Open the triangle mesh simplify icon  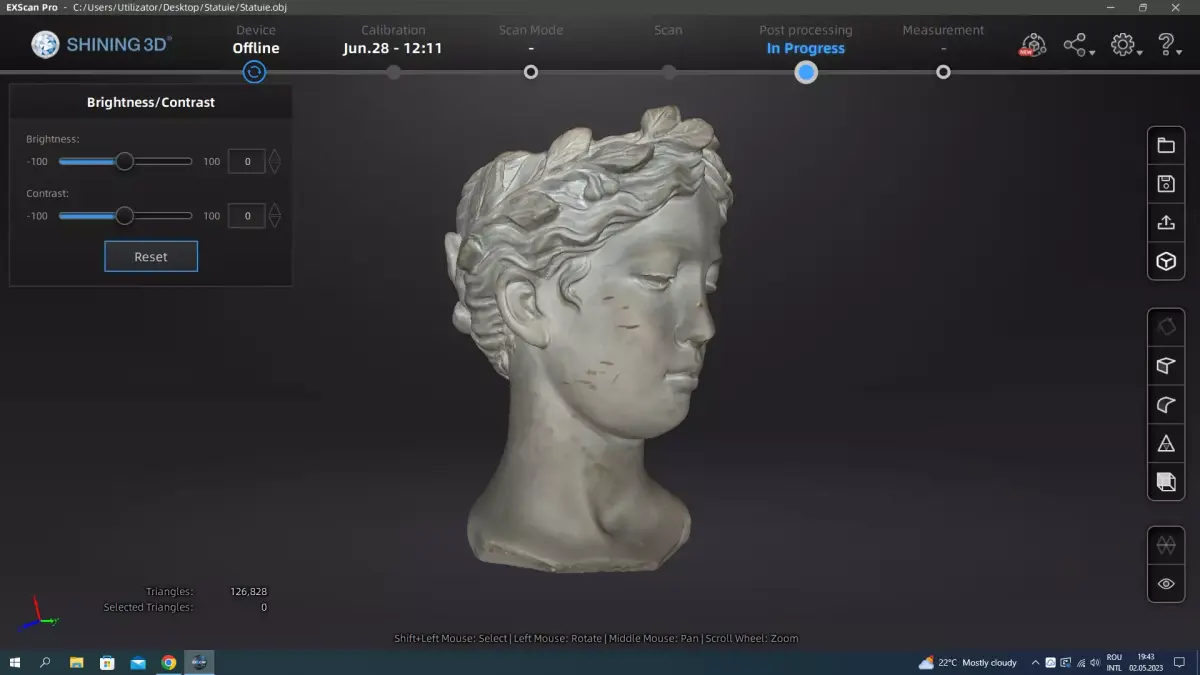(1166, 443)
